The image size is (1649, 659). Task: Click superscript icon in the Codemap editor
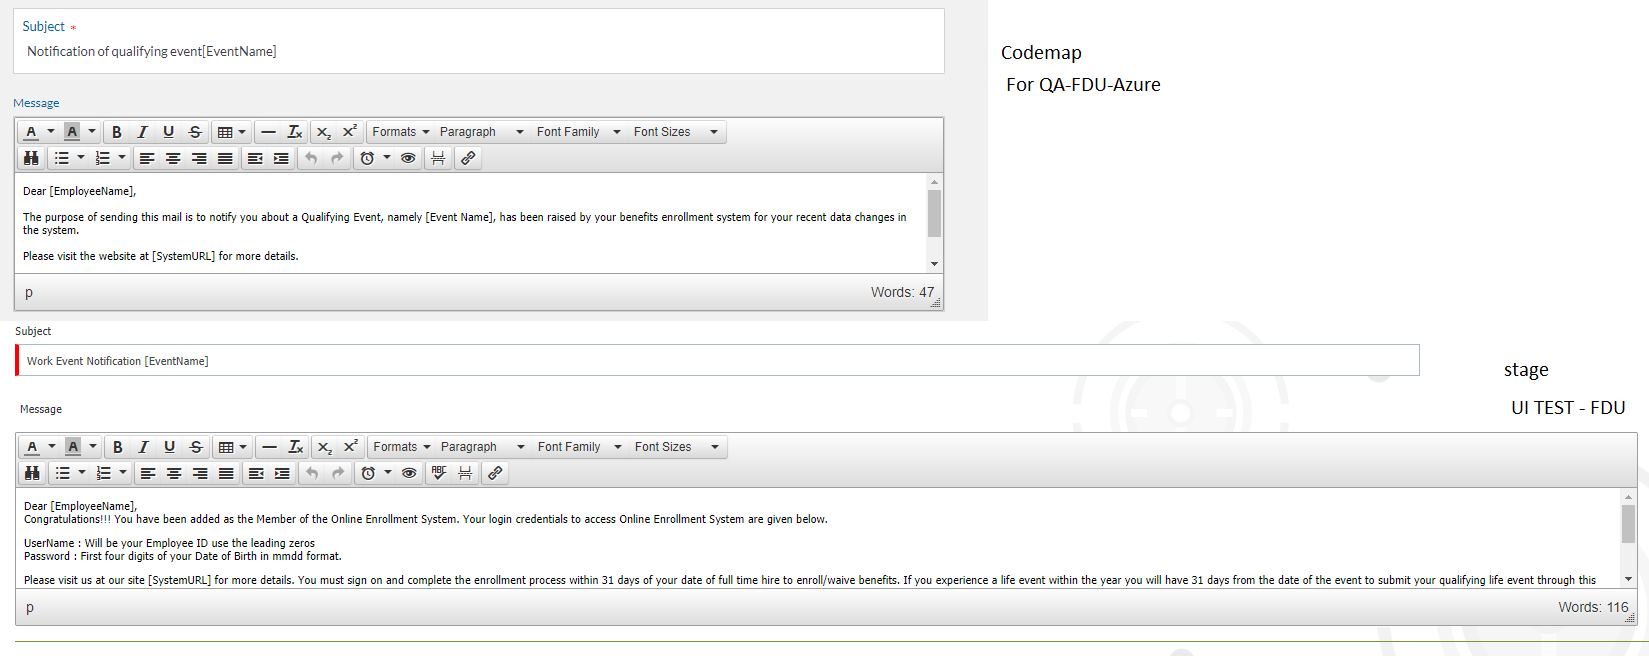point(350,132)
